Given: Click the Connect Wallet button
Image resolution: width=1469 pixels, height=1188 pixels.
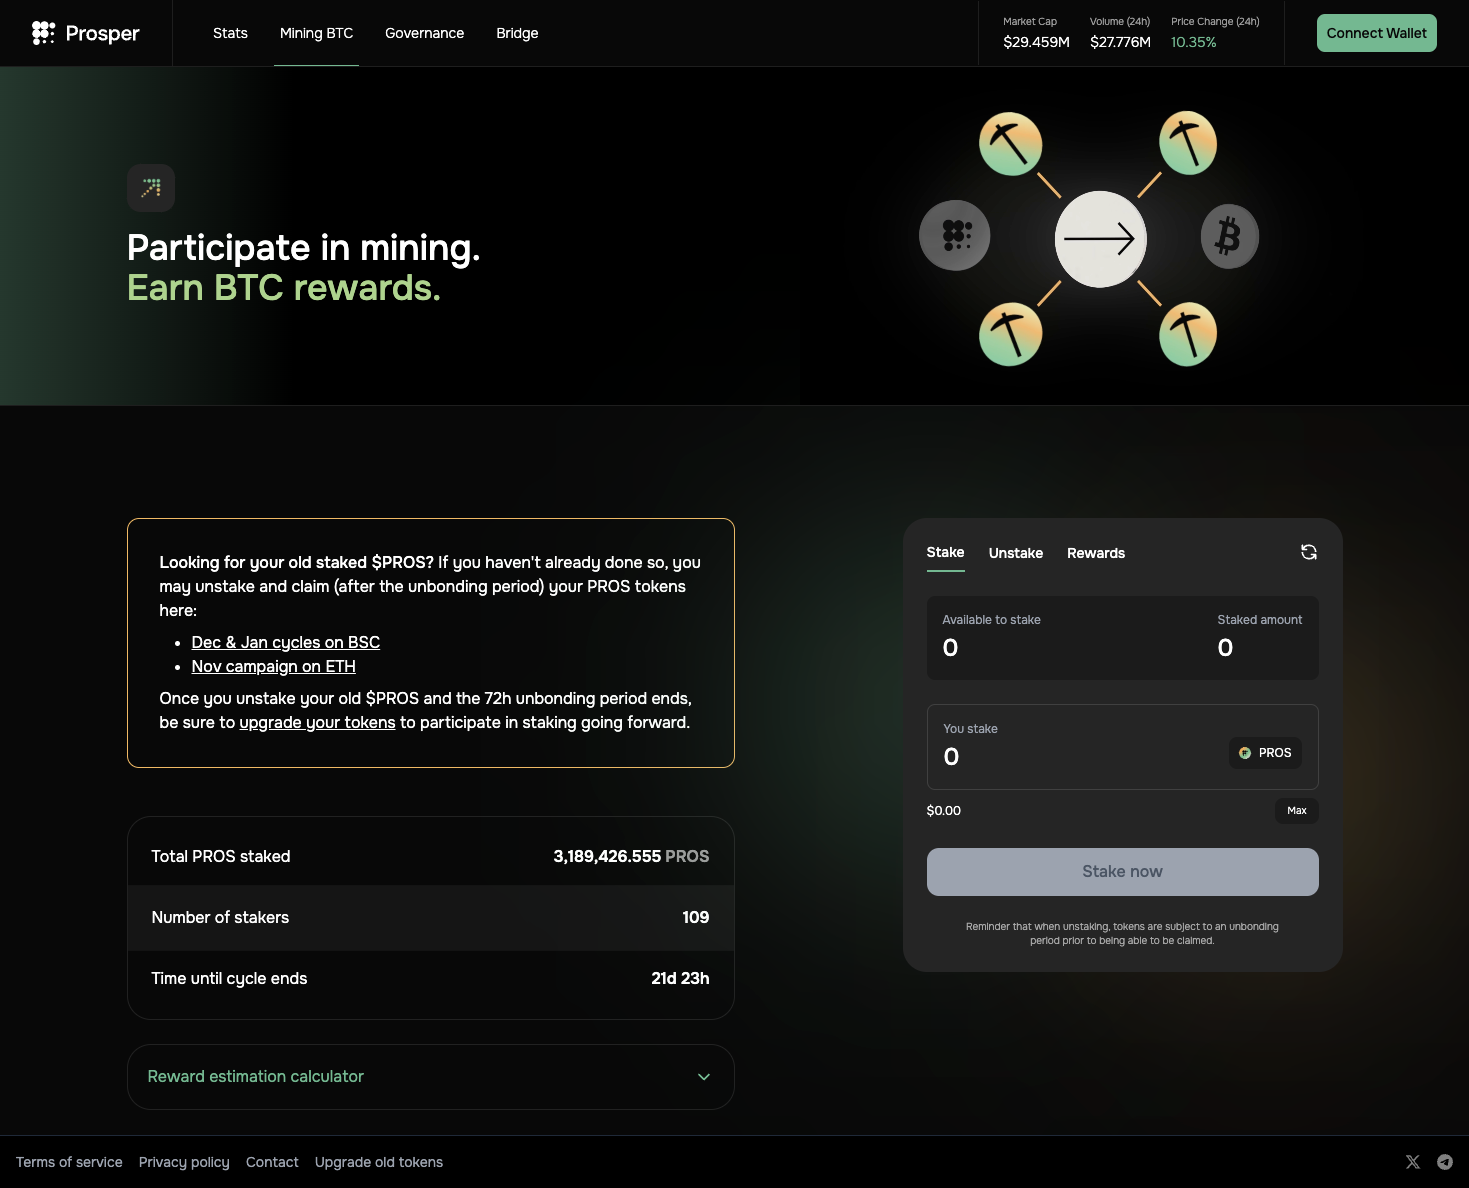Looking at the screenshot, I should (x=1376, y=33).
